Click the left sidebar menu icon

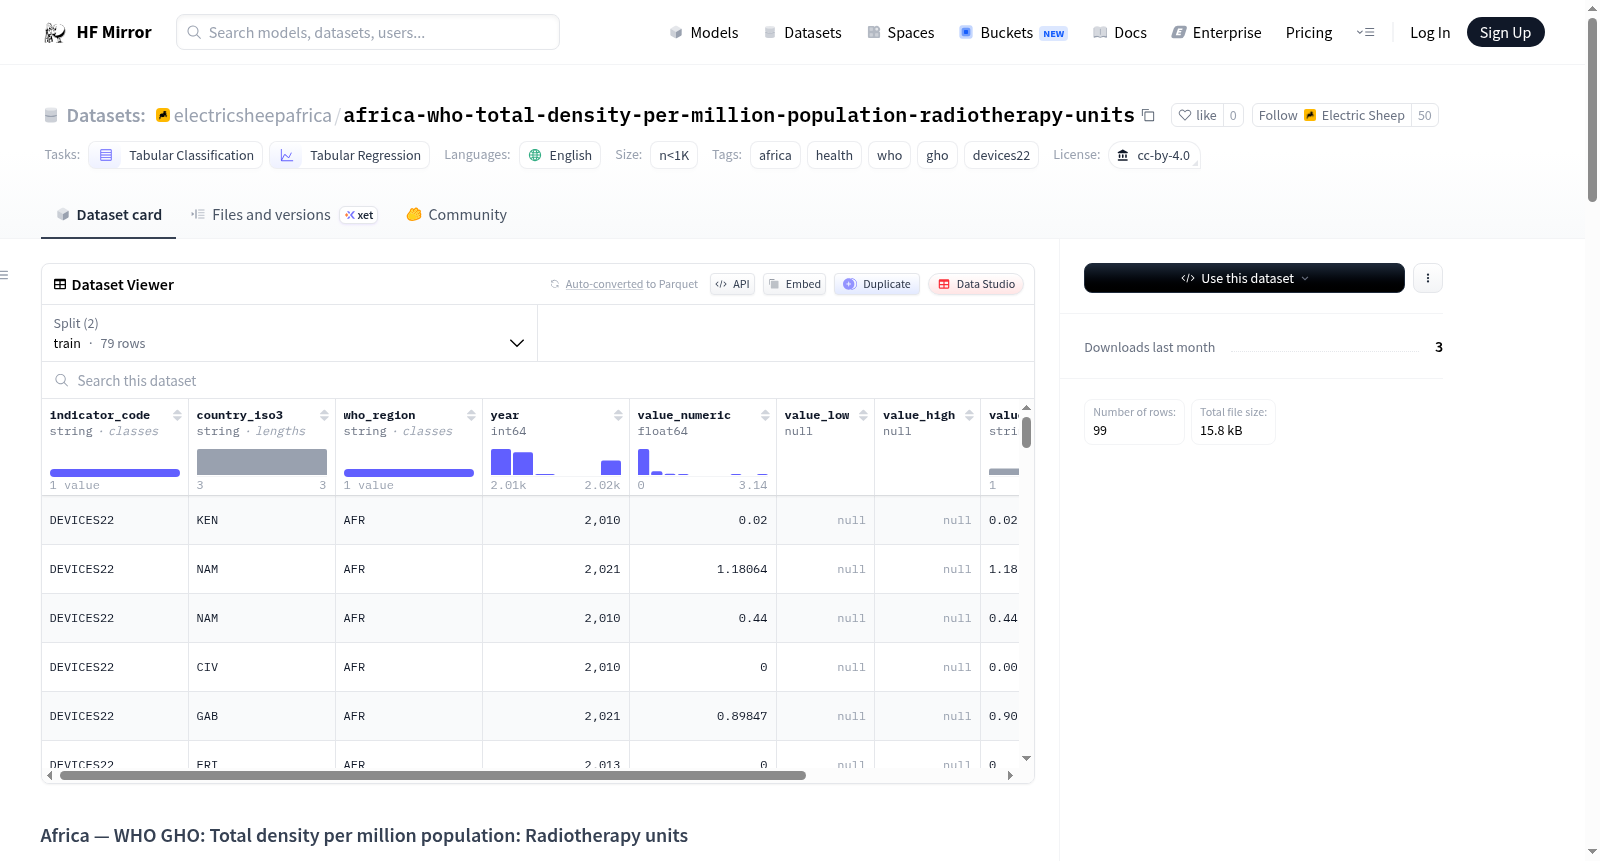4,275
